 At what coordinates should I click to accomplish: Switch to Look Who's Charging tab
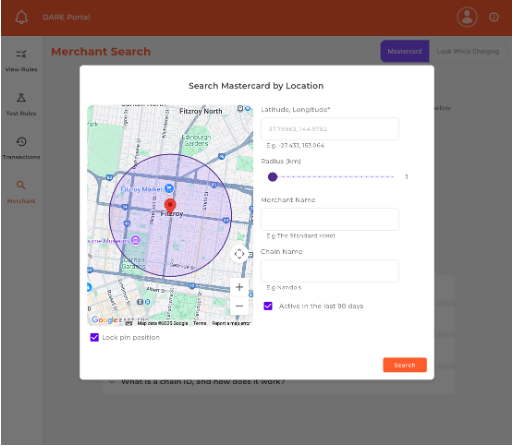pyautogui.click(x=468, y=51)
